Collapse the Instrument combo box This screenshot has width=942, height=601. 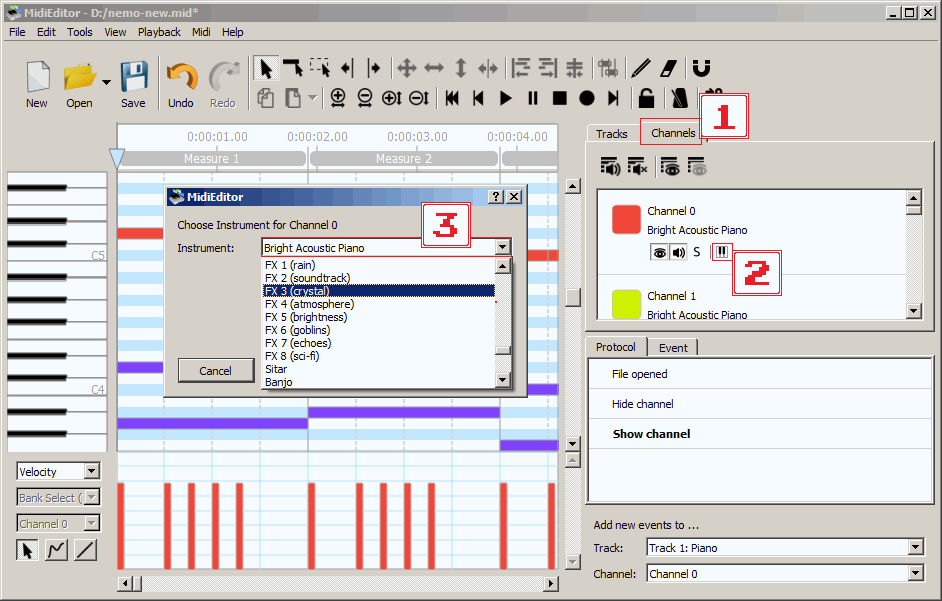click(x=503, y=248)
